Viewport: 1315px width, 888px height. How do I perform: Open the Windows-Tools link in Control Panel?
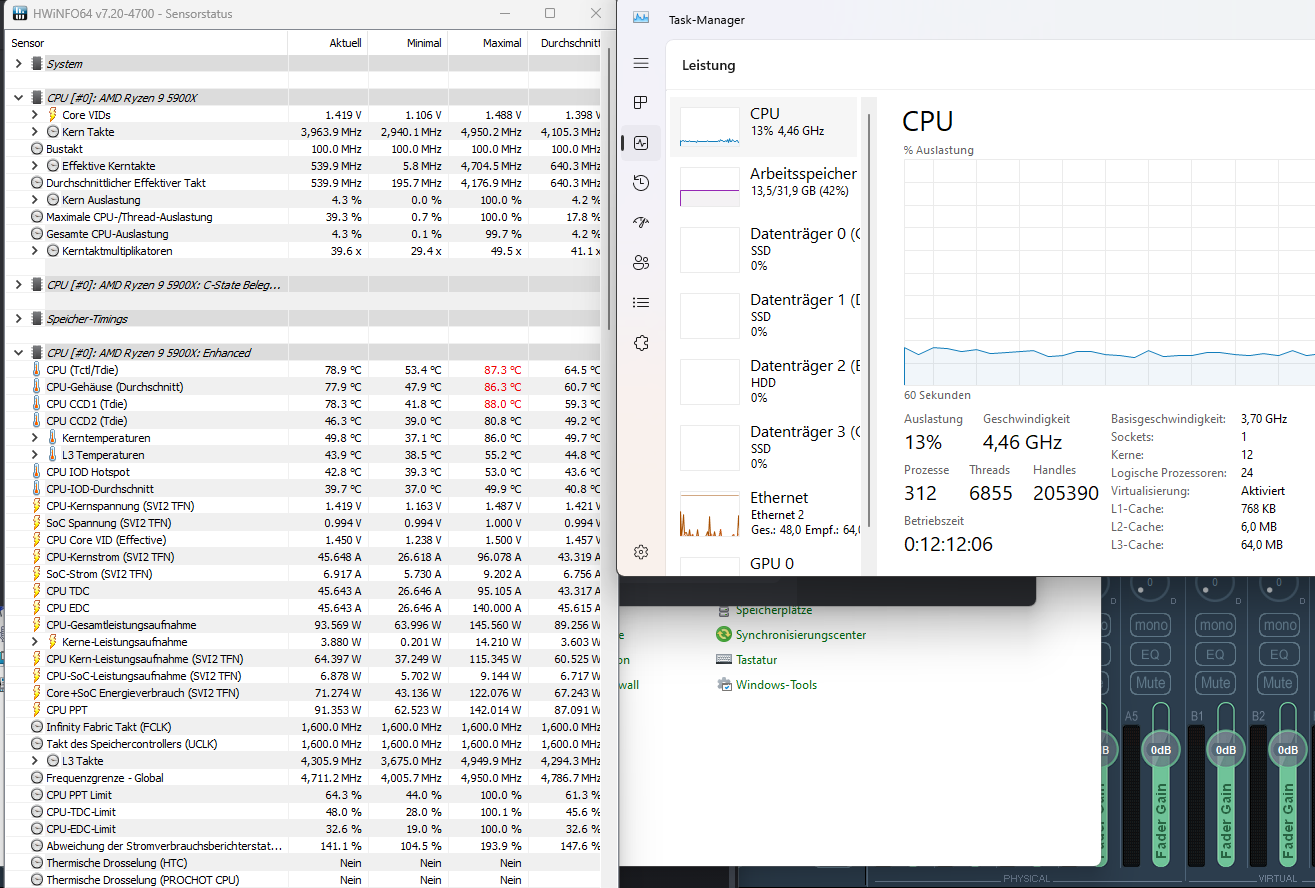pyautogui.click(x=776, y=685)
